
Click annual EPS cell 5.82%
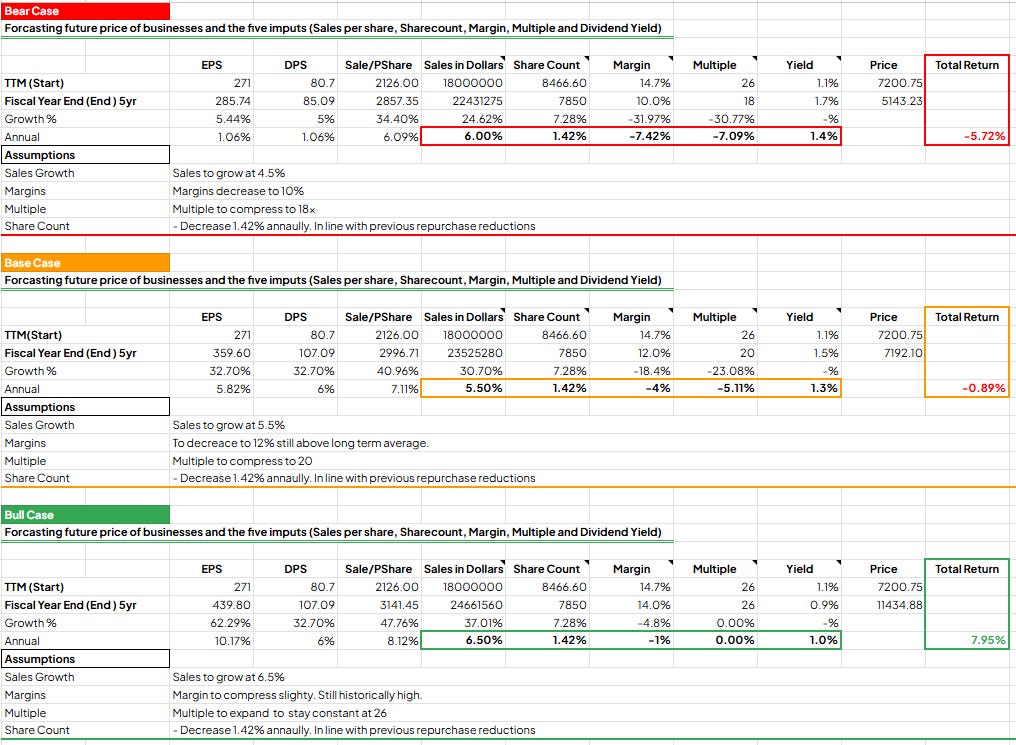coord(234,389)
